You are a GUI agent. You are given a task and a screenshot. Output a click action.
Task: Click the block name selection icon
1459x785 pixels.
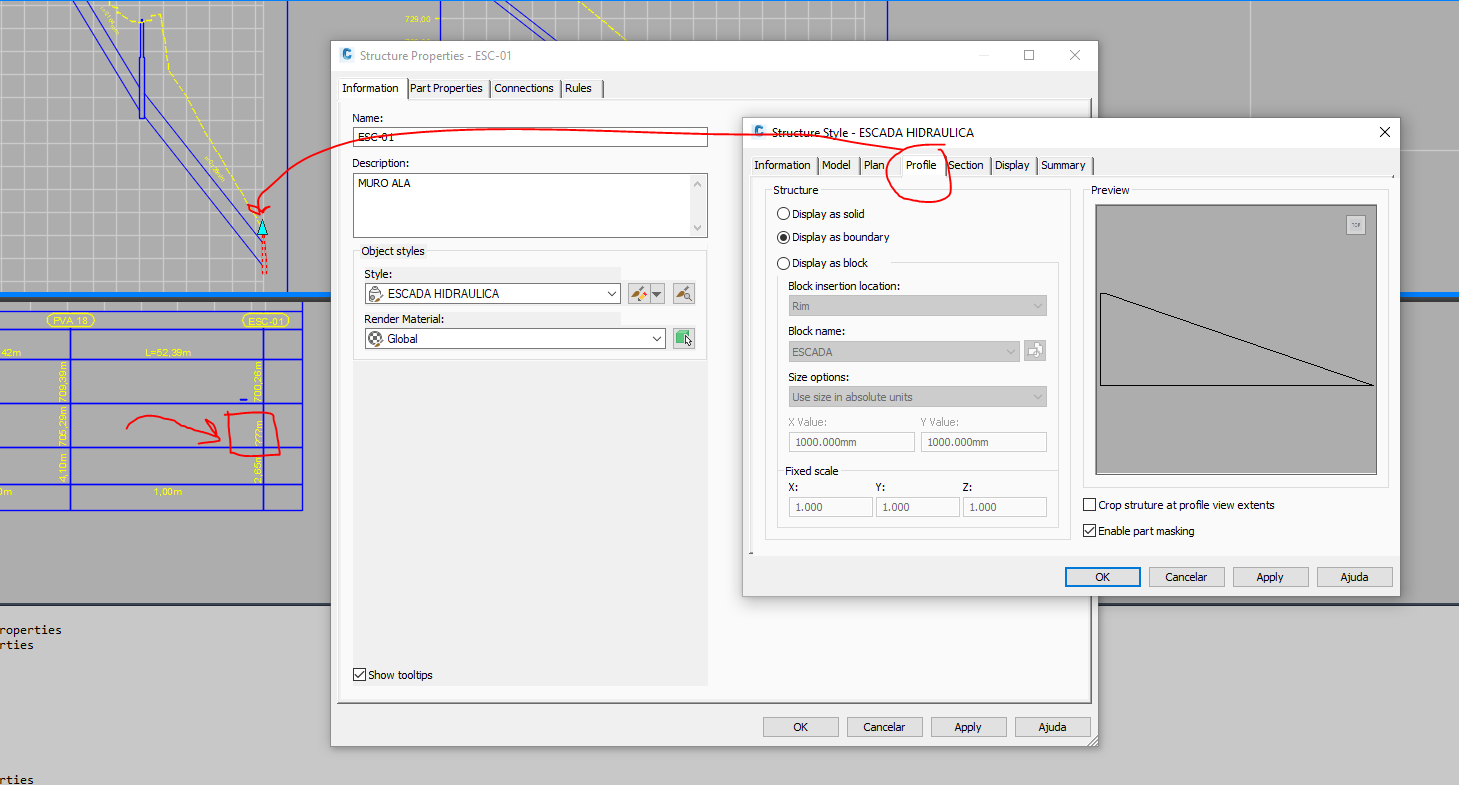point(1035,350)
